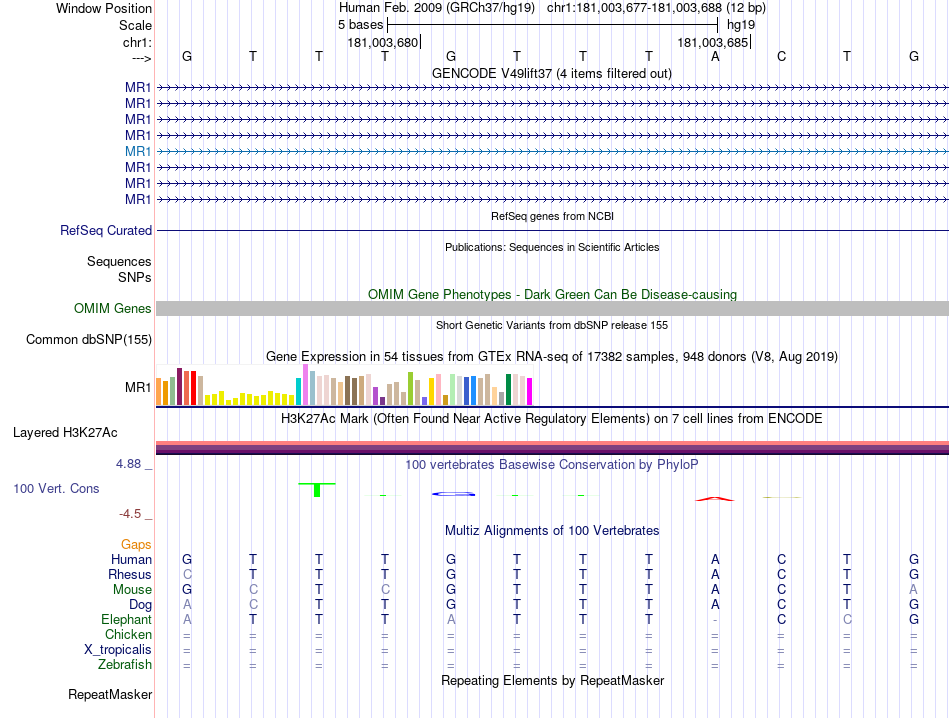Viewport: 950px width, 718px height.
Task: Click the gray mismatch A in Mouse row
Action: (913, 590)
